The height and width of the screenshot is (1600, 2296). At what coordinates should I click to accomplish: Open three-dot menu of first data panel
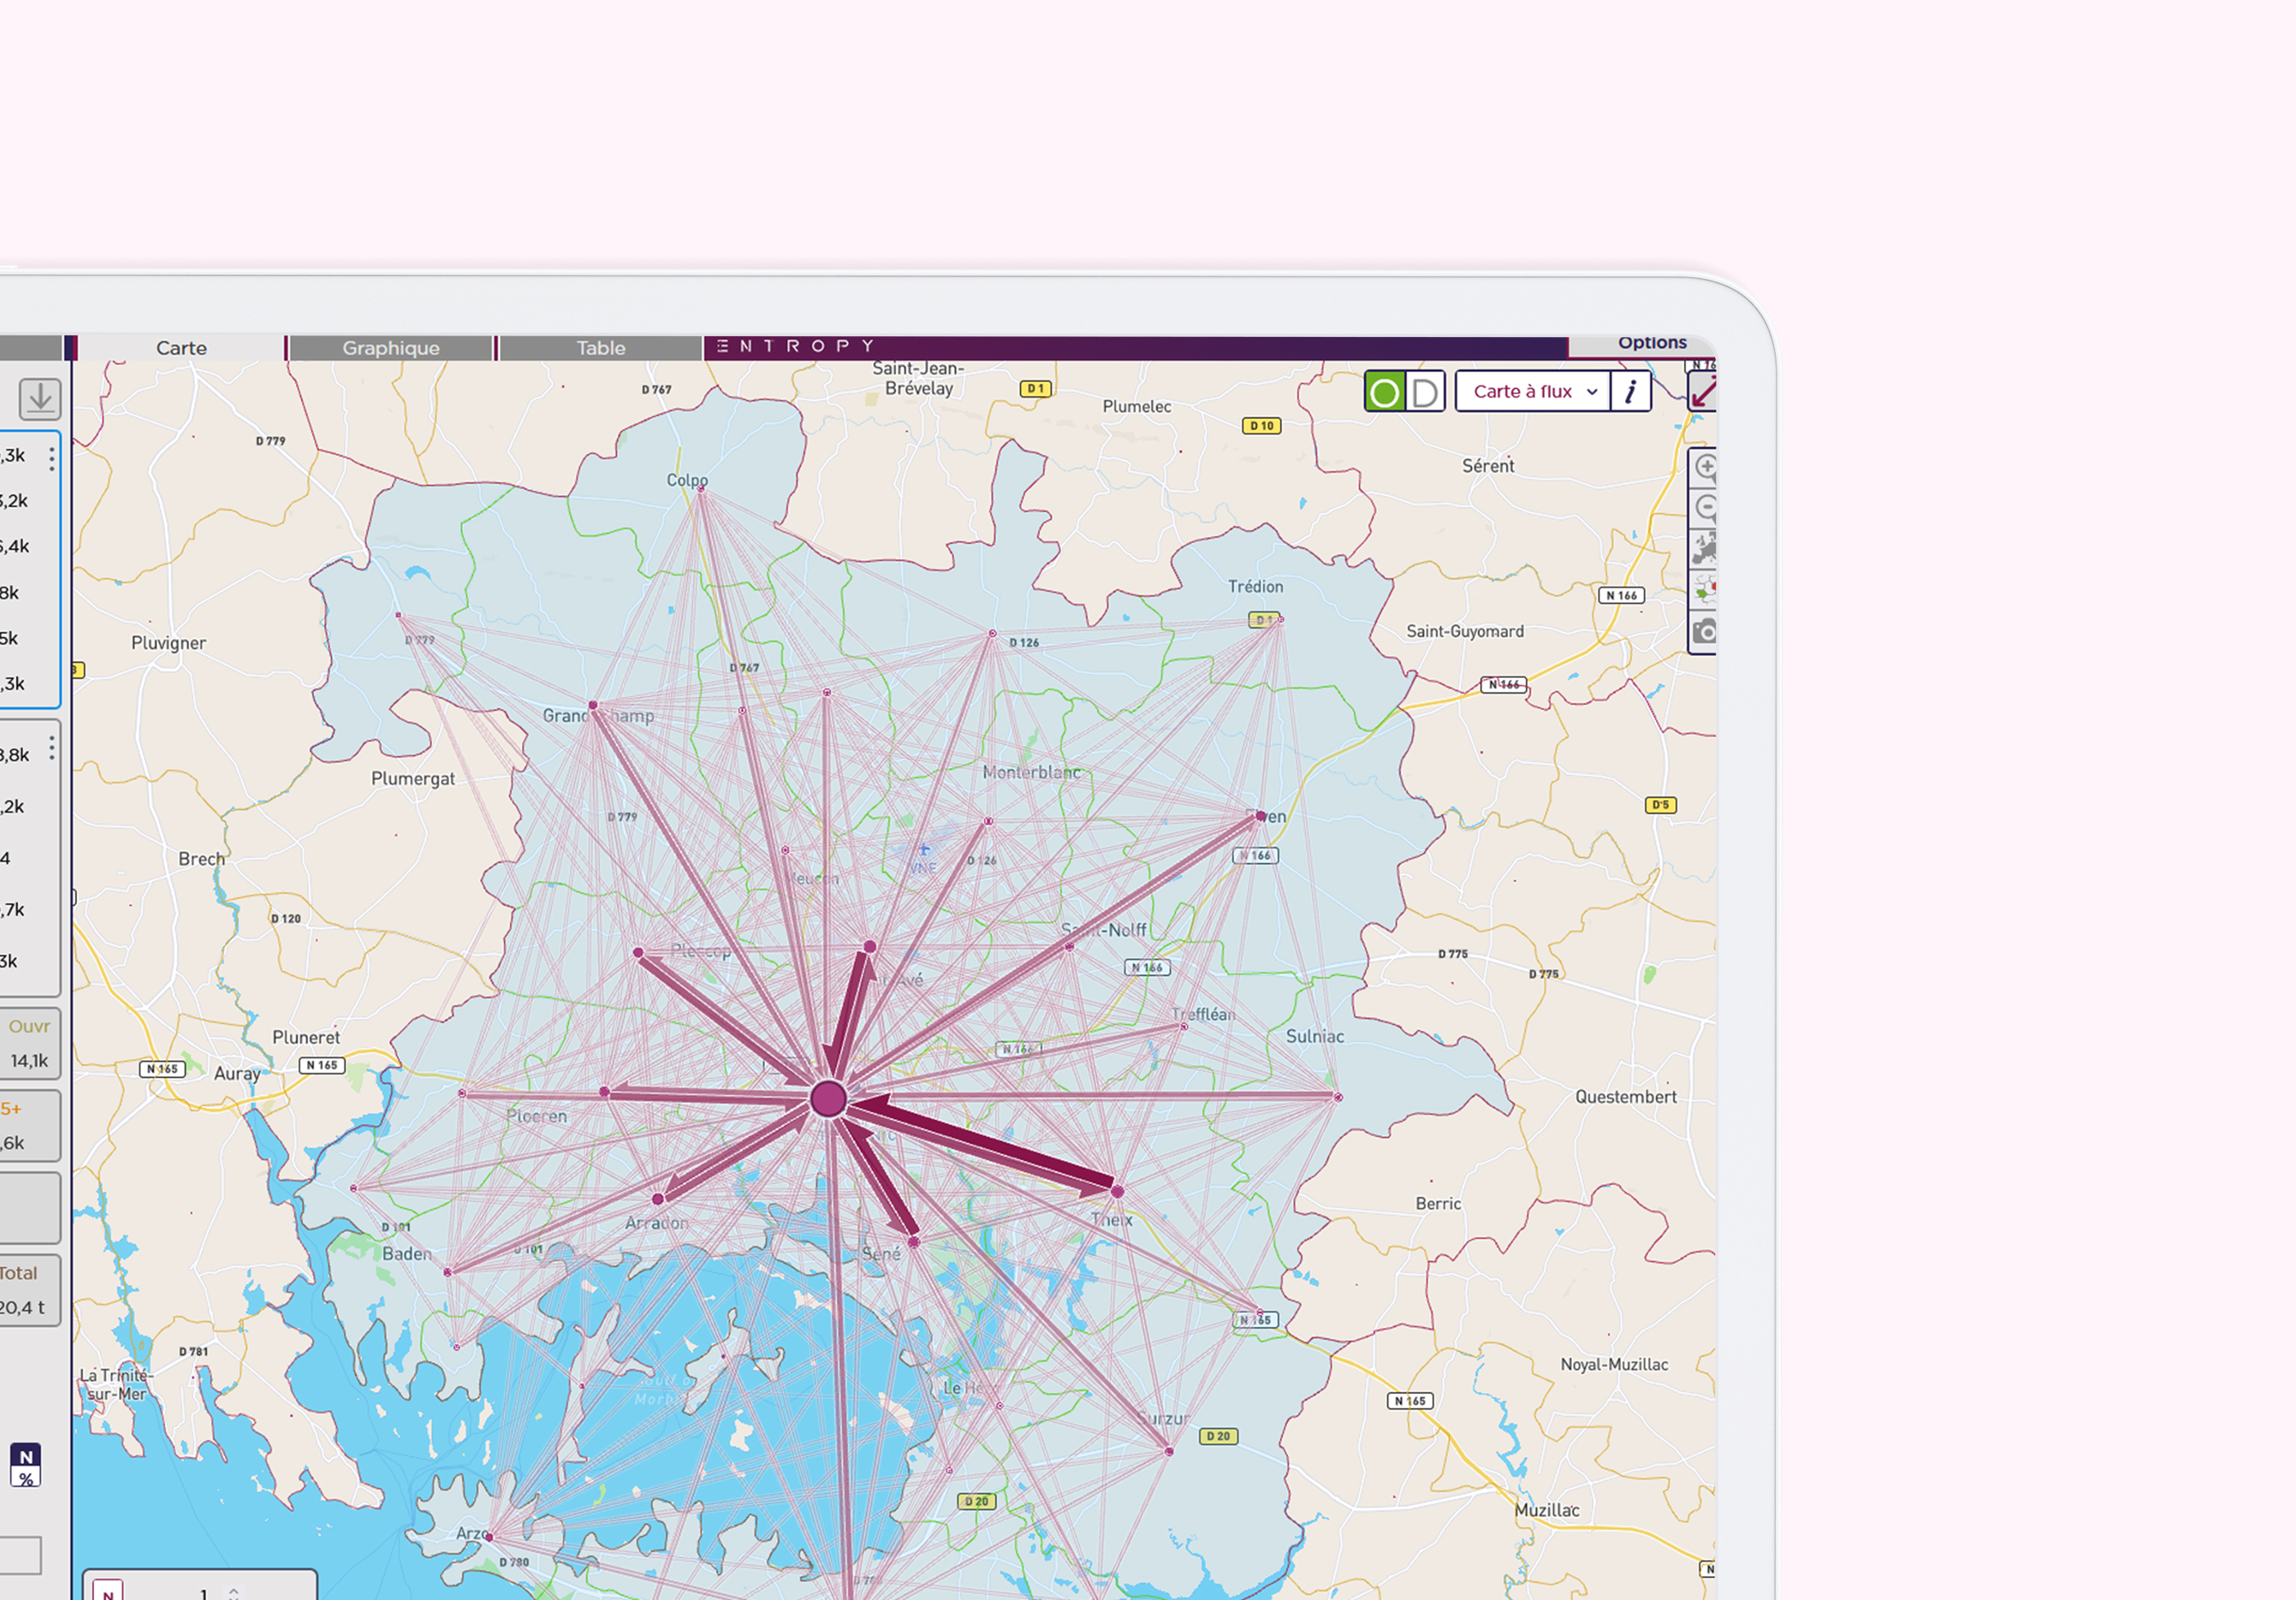tap(52, 458)
